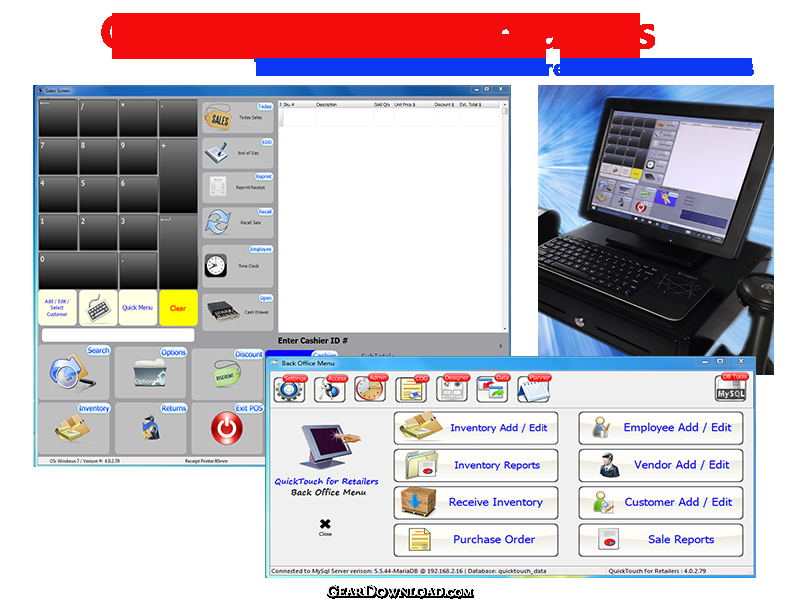Open Inventory Add / Edit in Back Office
Screen dimensions: 800x600
[x=476, y=428]
